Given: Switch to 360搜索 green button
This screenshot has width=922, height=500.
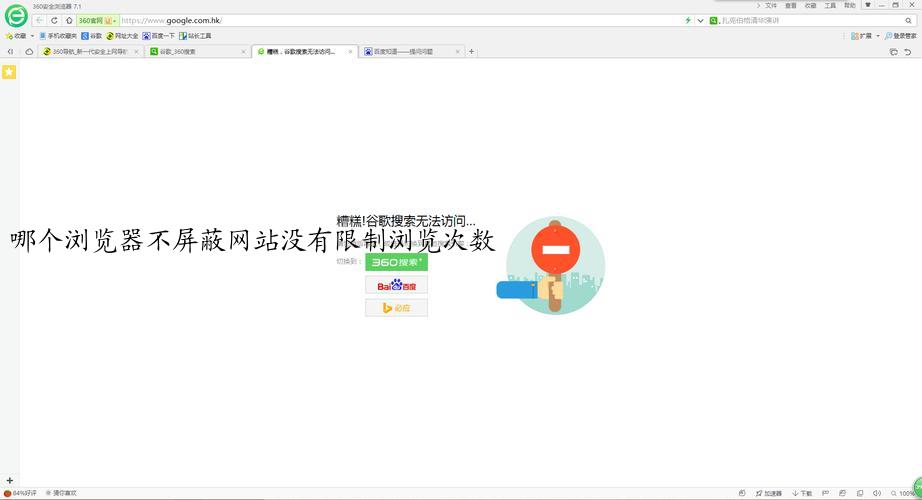Looking at the screenshot, I should click(x=396, y=262).
